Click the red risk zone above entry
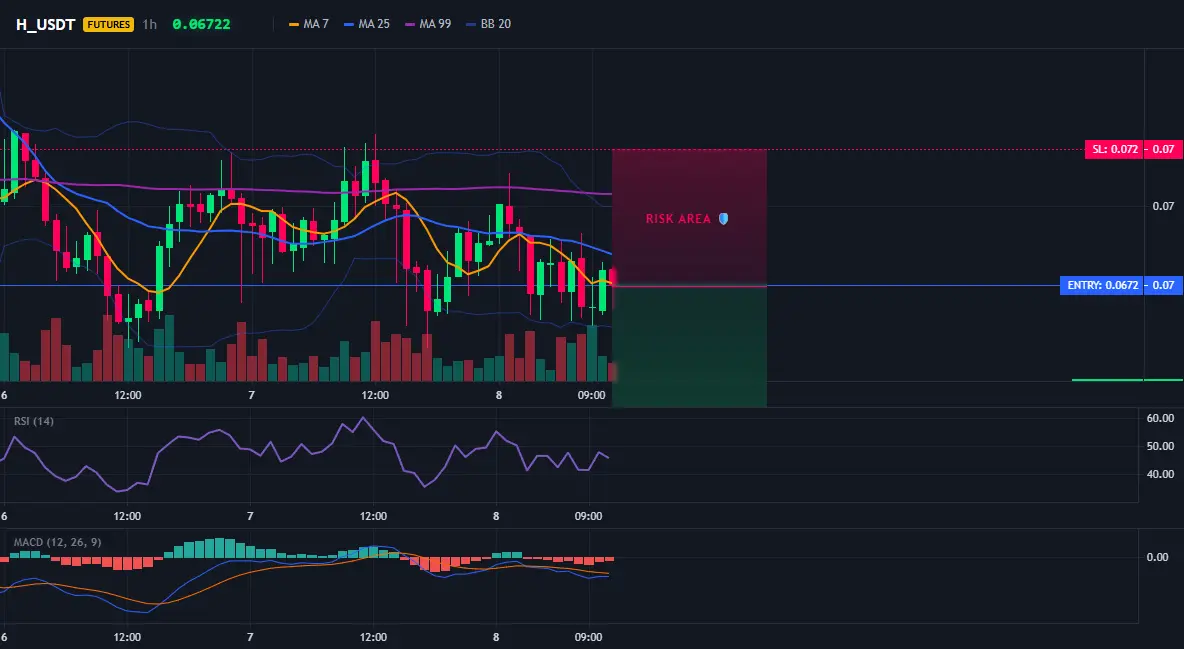1184x649 pixels. pyautogui.click(x=689, y=218)
